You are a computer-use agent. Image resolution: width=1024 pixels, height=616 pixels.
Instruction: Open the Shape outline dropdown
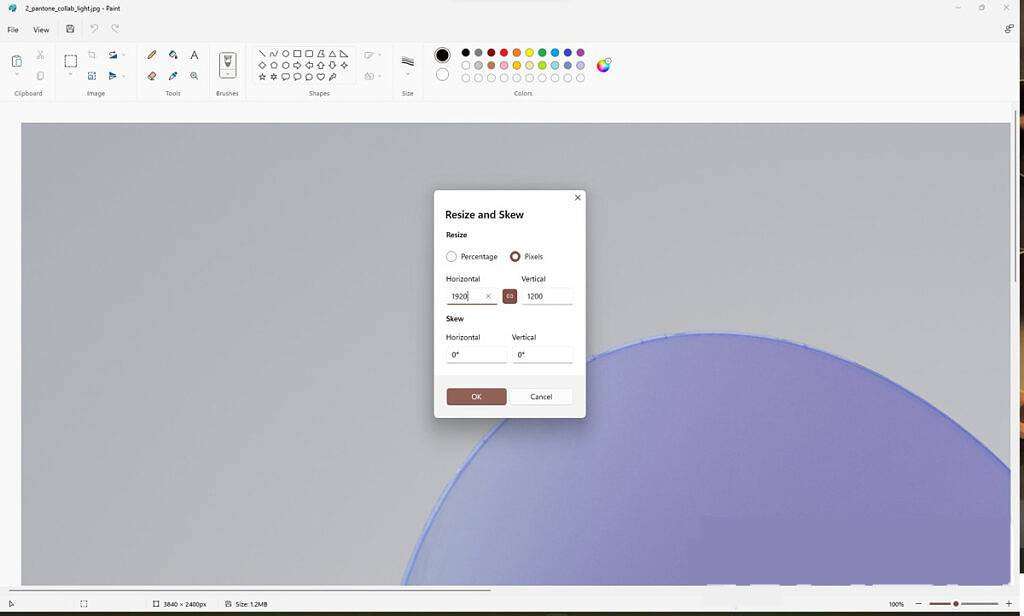click(372, 55)
